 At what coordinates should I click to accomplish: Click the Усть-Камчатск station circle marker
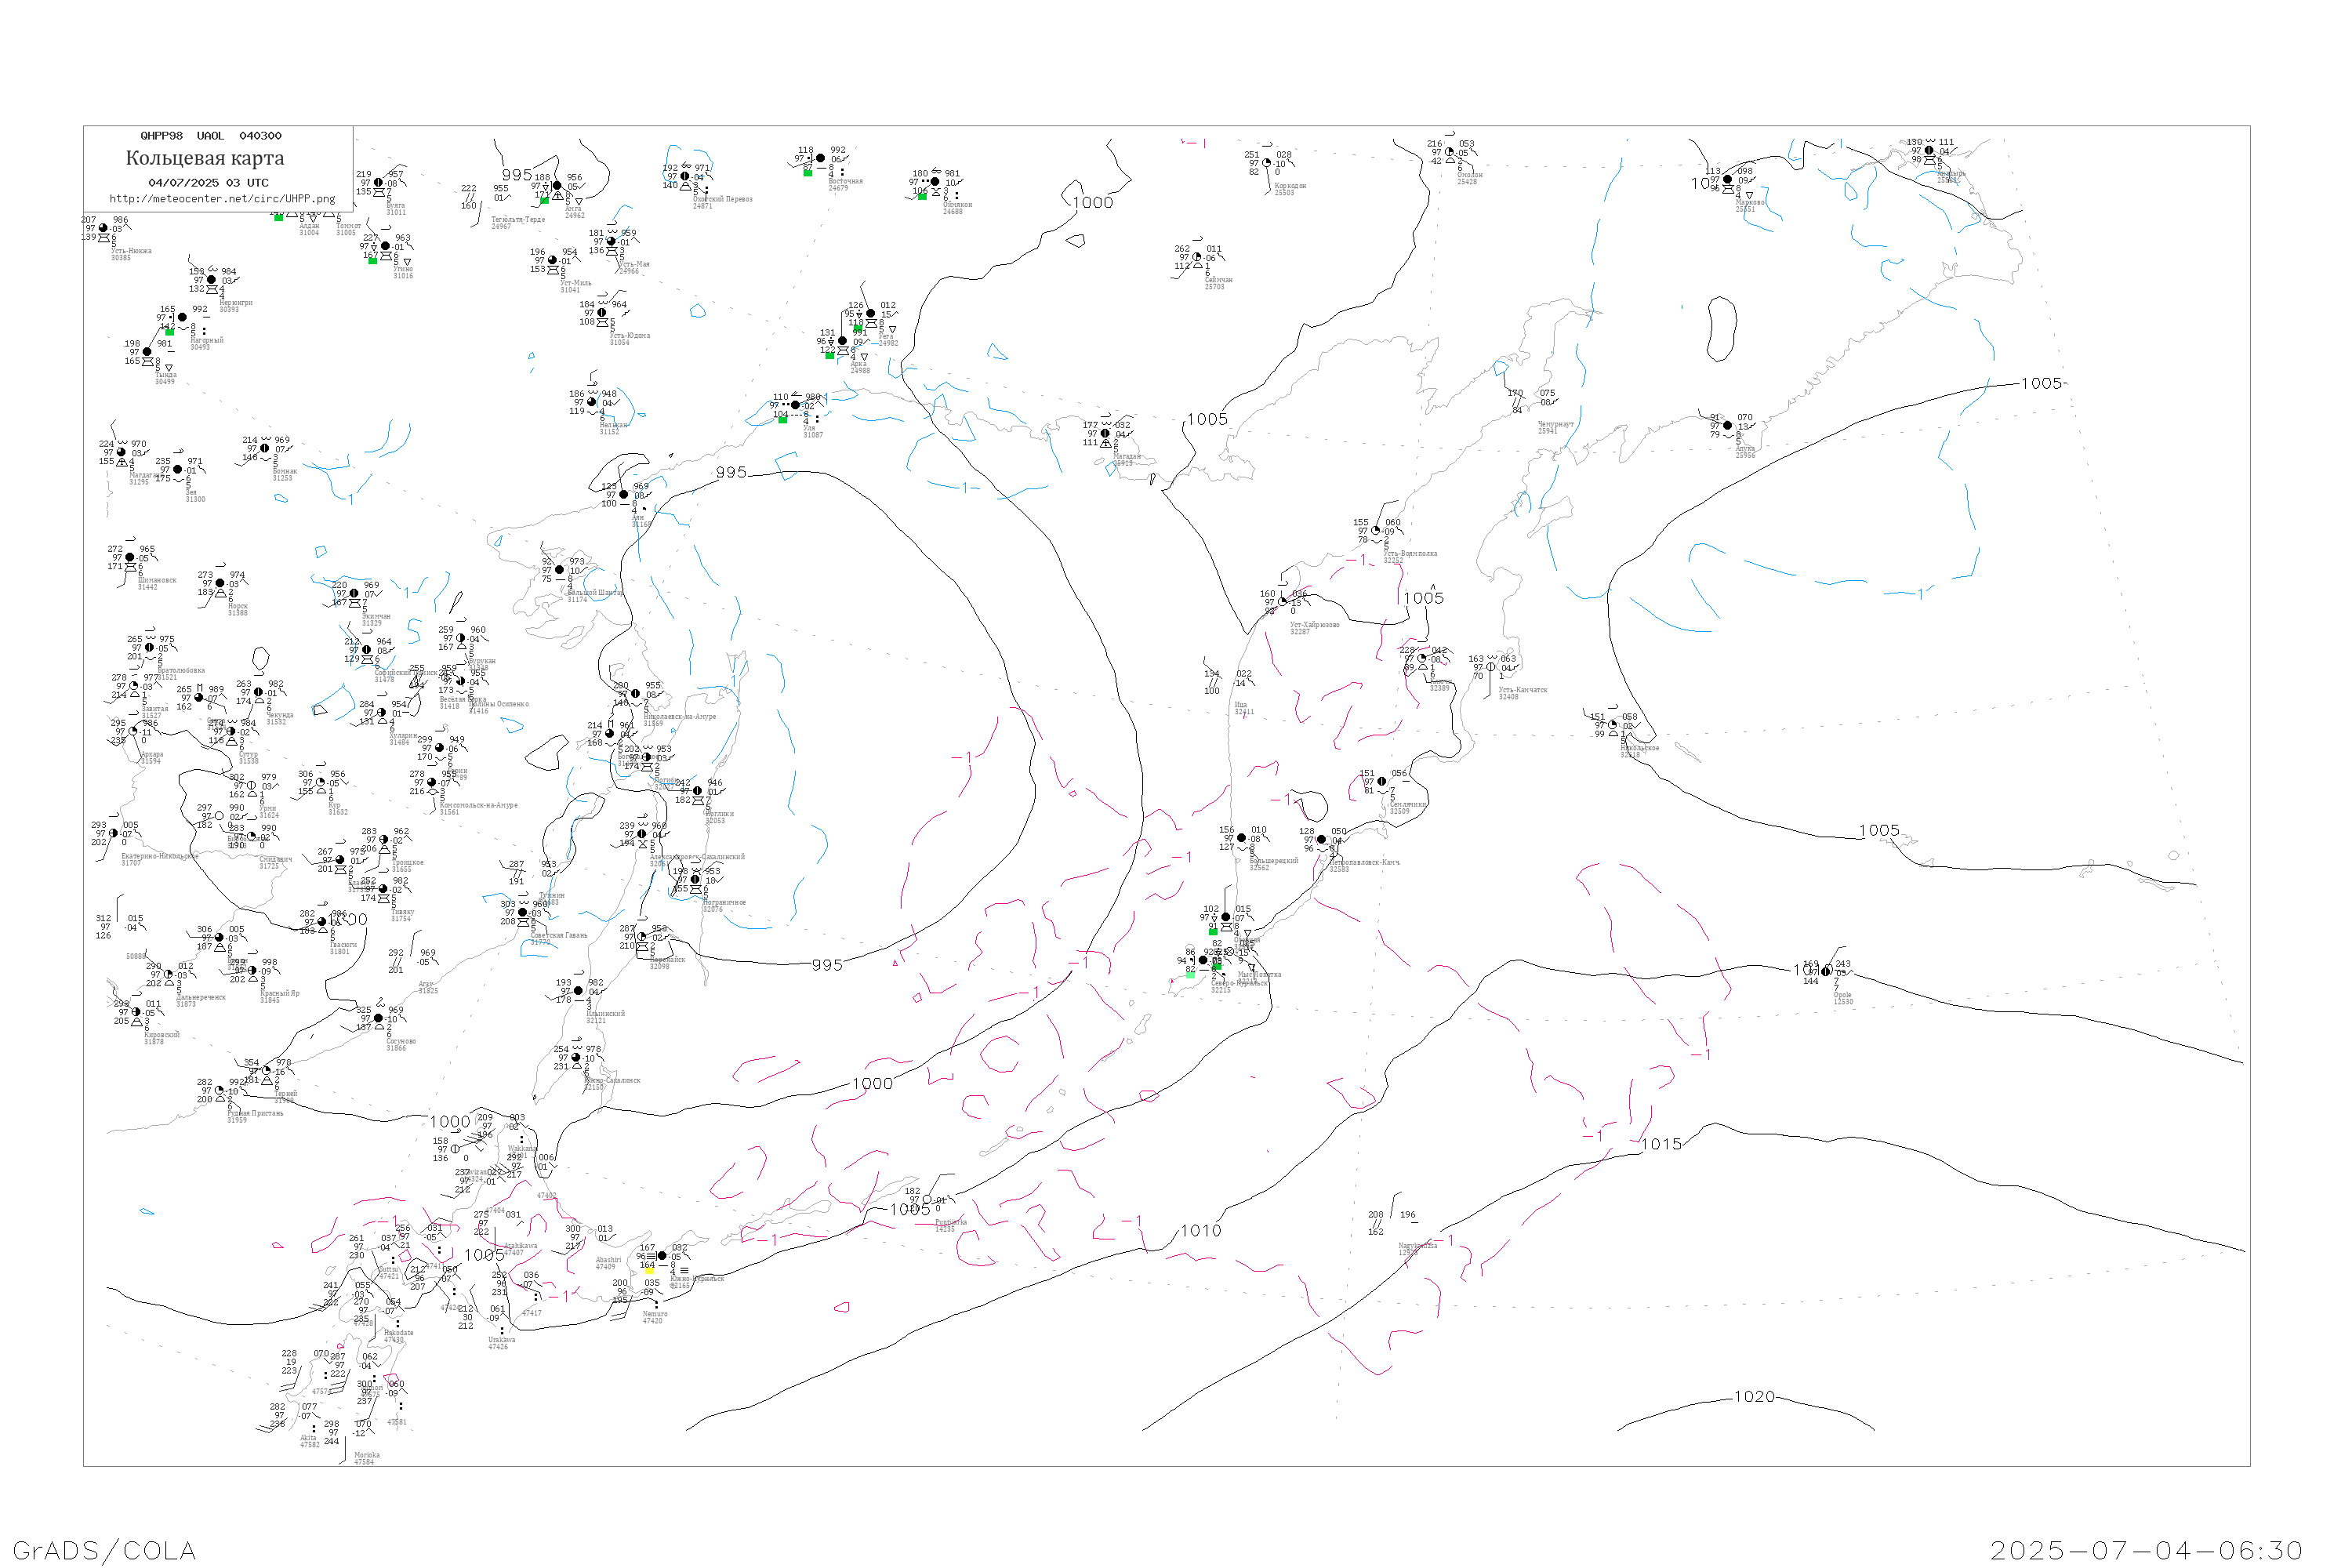click(x=1491, y=667)
